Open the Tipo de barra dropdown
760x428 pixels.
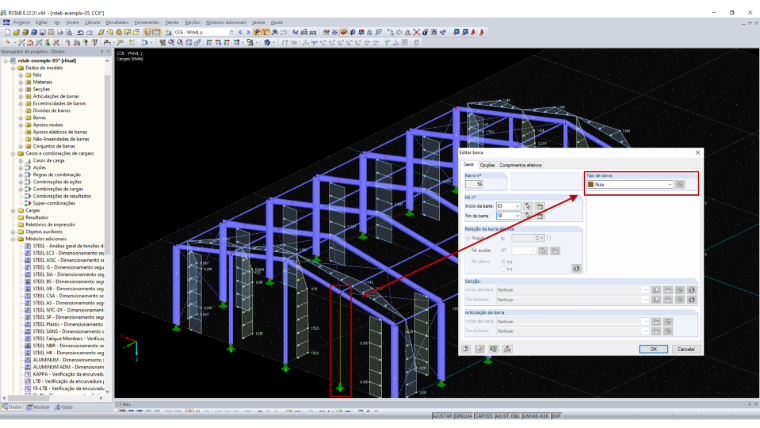[630, 184]
